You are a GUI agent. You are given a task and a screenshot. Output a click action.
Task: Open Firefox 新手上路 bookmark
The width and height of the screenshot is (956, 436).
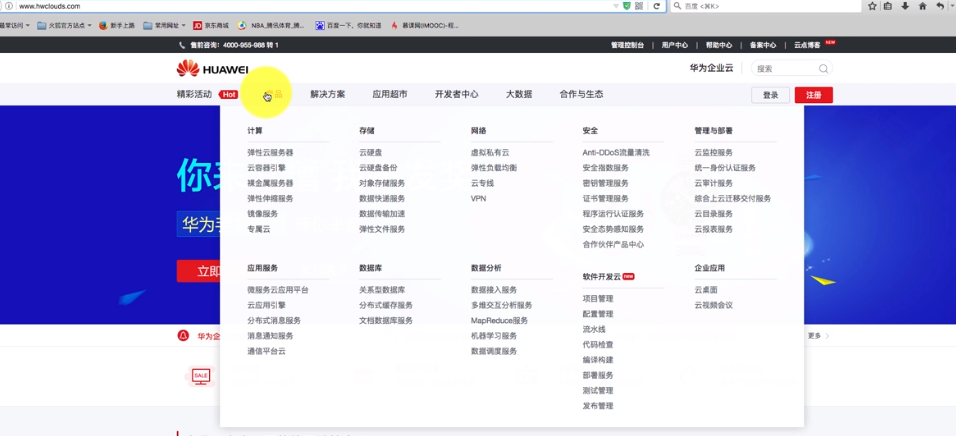[x=116, y=26]
